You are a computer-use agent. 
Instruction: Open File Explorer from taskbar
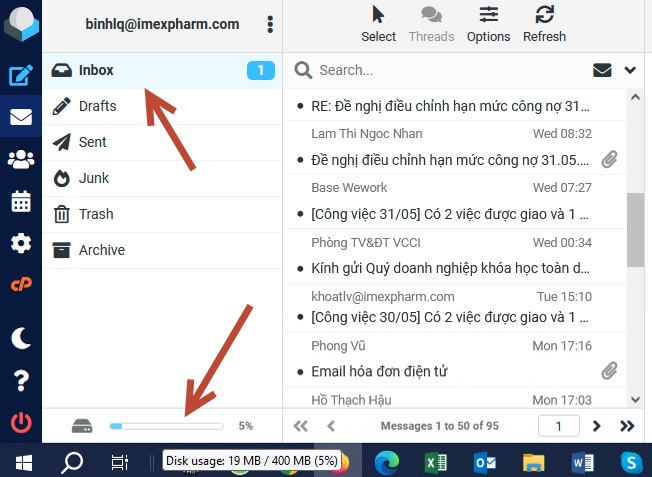533,462
